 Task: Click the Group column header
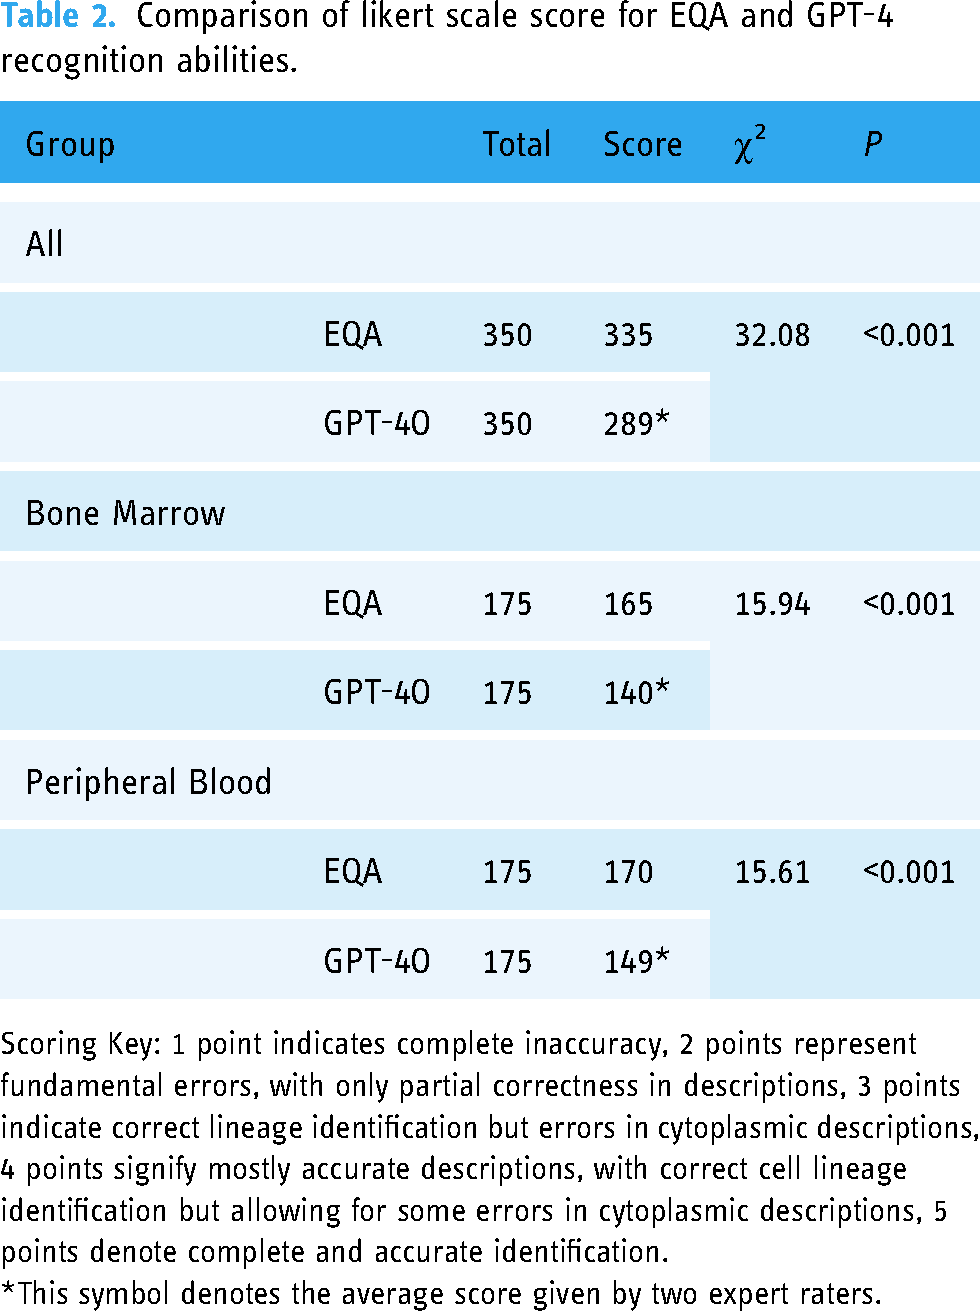tap(70, 145)
